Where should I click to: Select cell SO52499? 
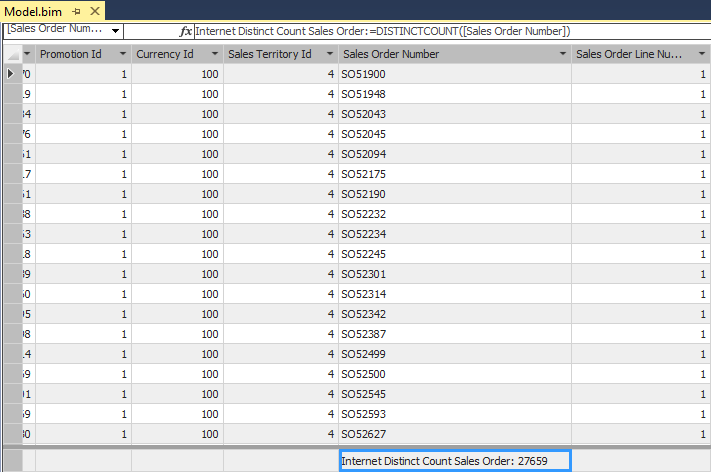coord(455,354)
